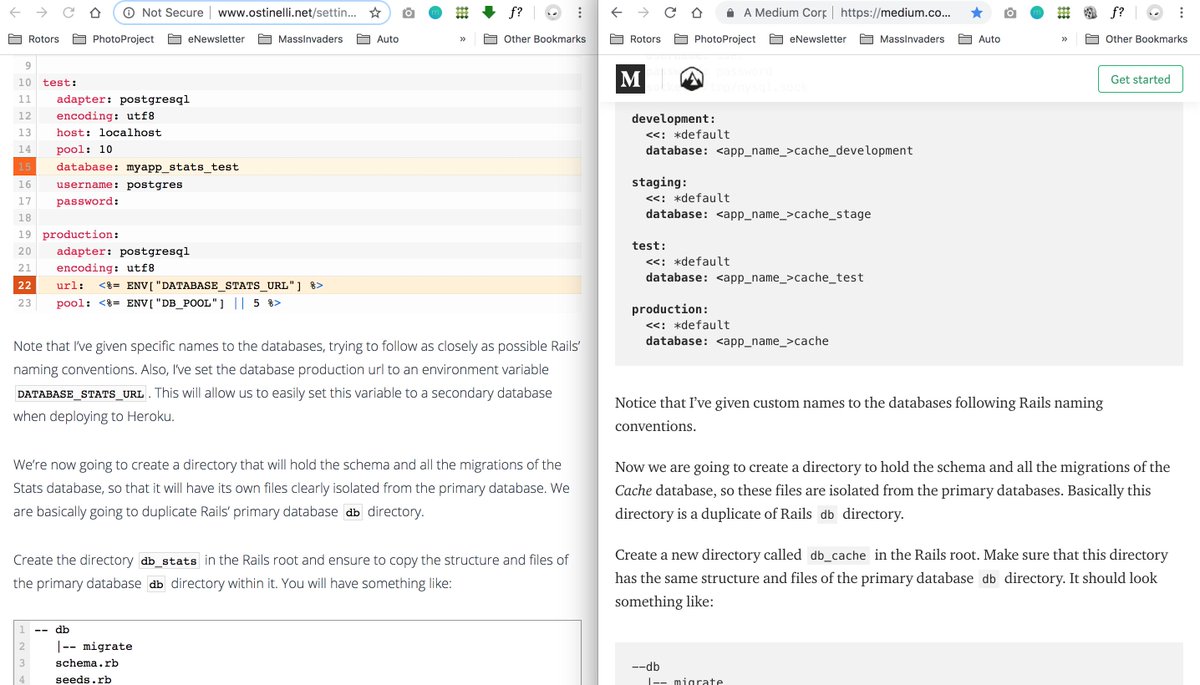The width and height of the screenshot is (1200, 685).
Task: Click '<app_name>cache_test' database line on Medium
Action: (x=755, y=277)
